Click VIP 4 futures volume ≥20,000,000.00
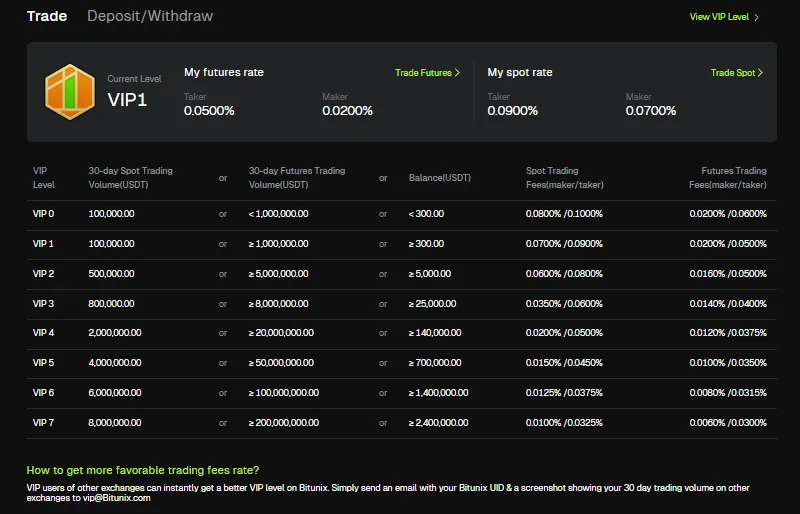This screenshot has width=800, height=514. pyautogui.click(x=281, y=333)
